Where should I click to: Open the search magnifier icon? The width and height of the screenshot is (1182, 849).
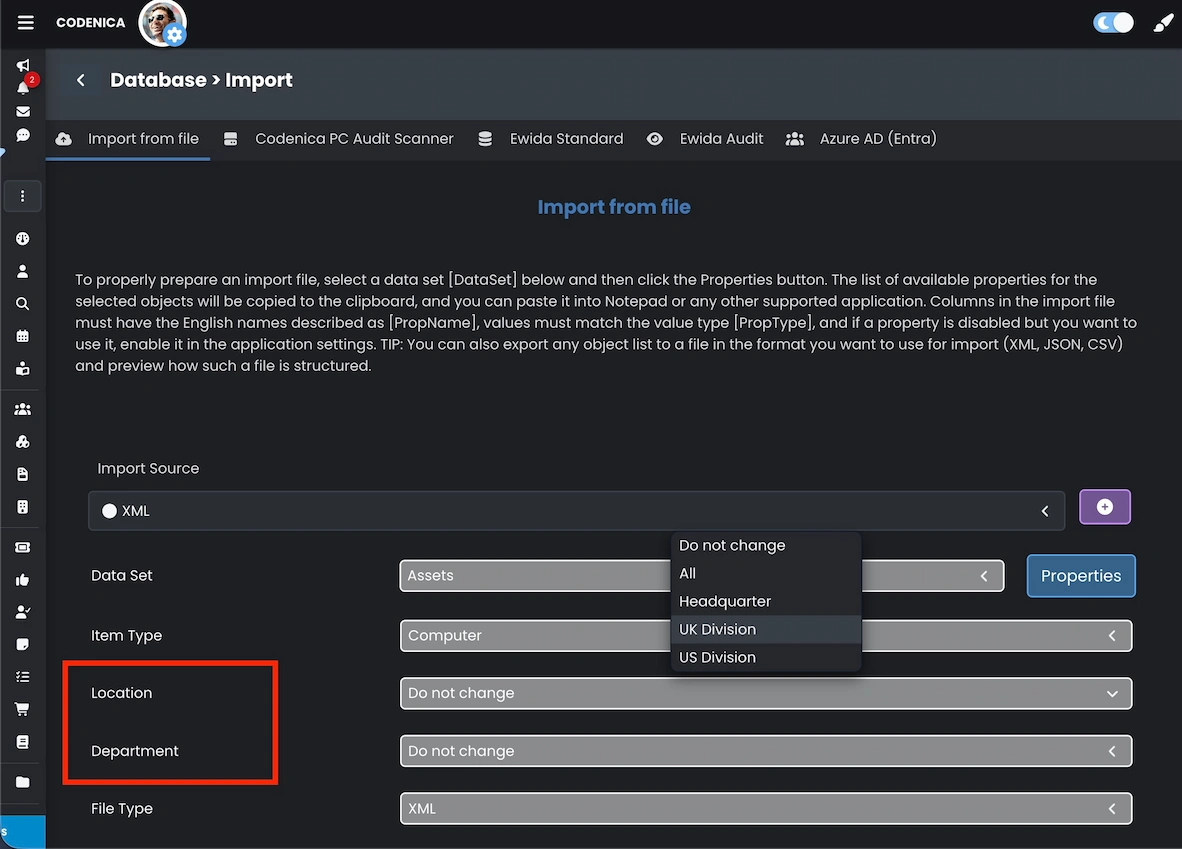click(22, 303)
